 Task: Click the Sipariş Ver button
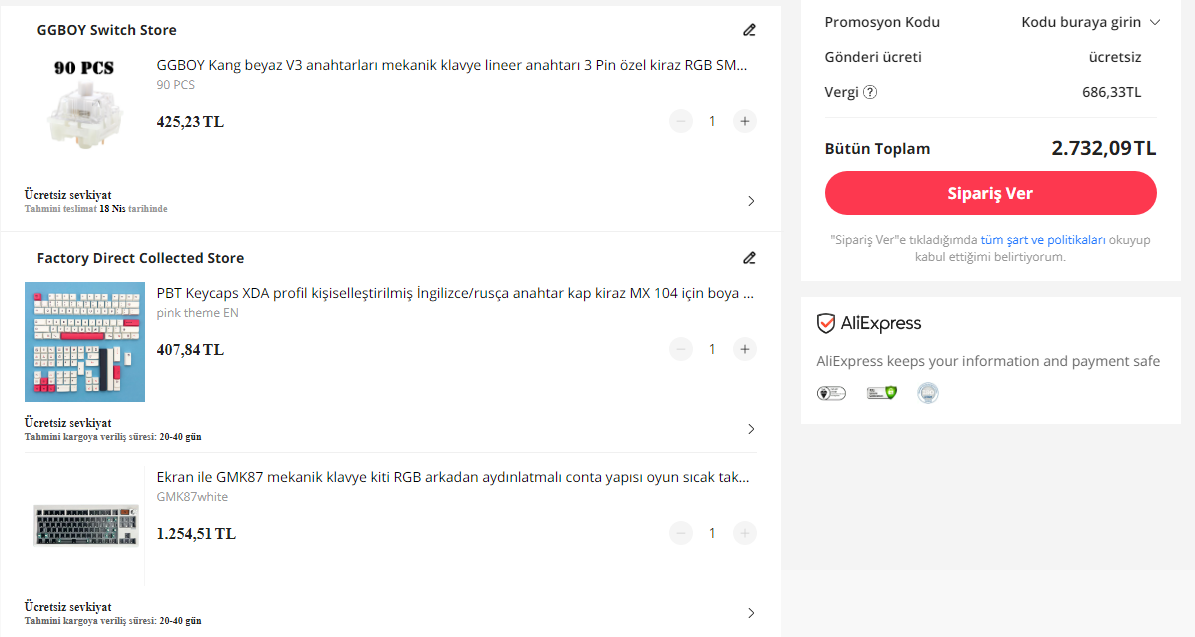coord(990,193)
